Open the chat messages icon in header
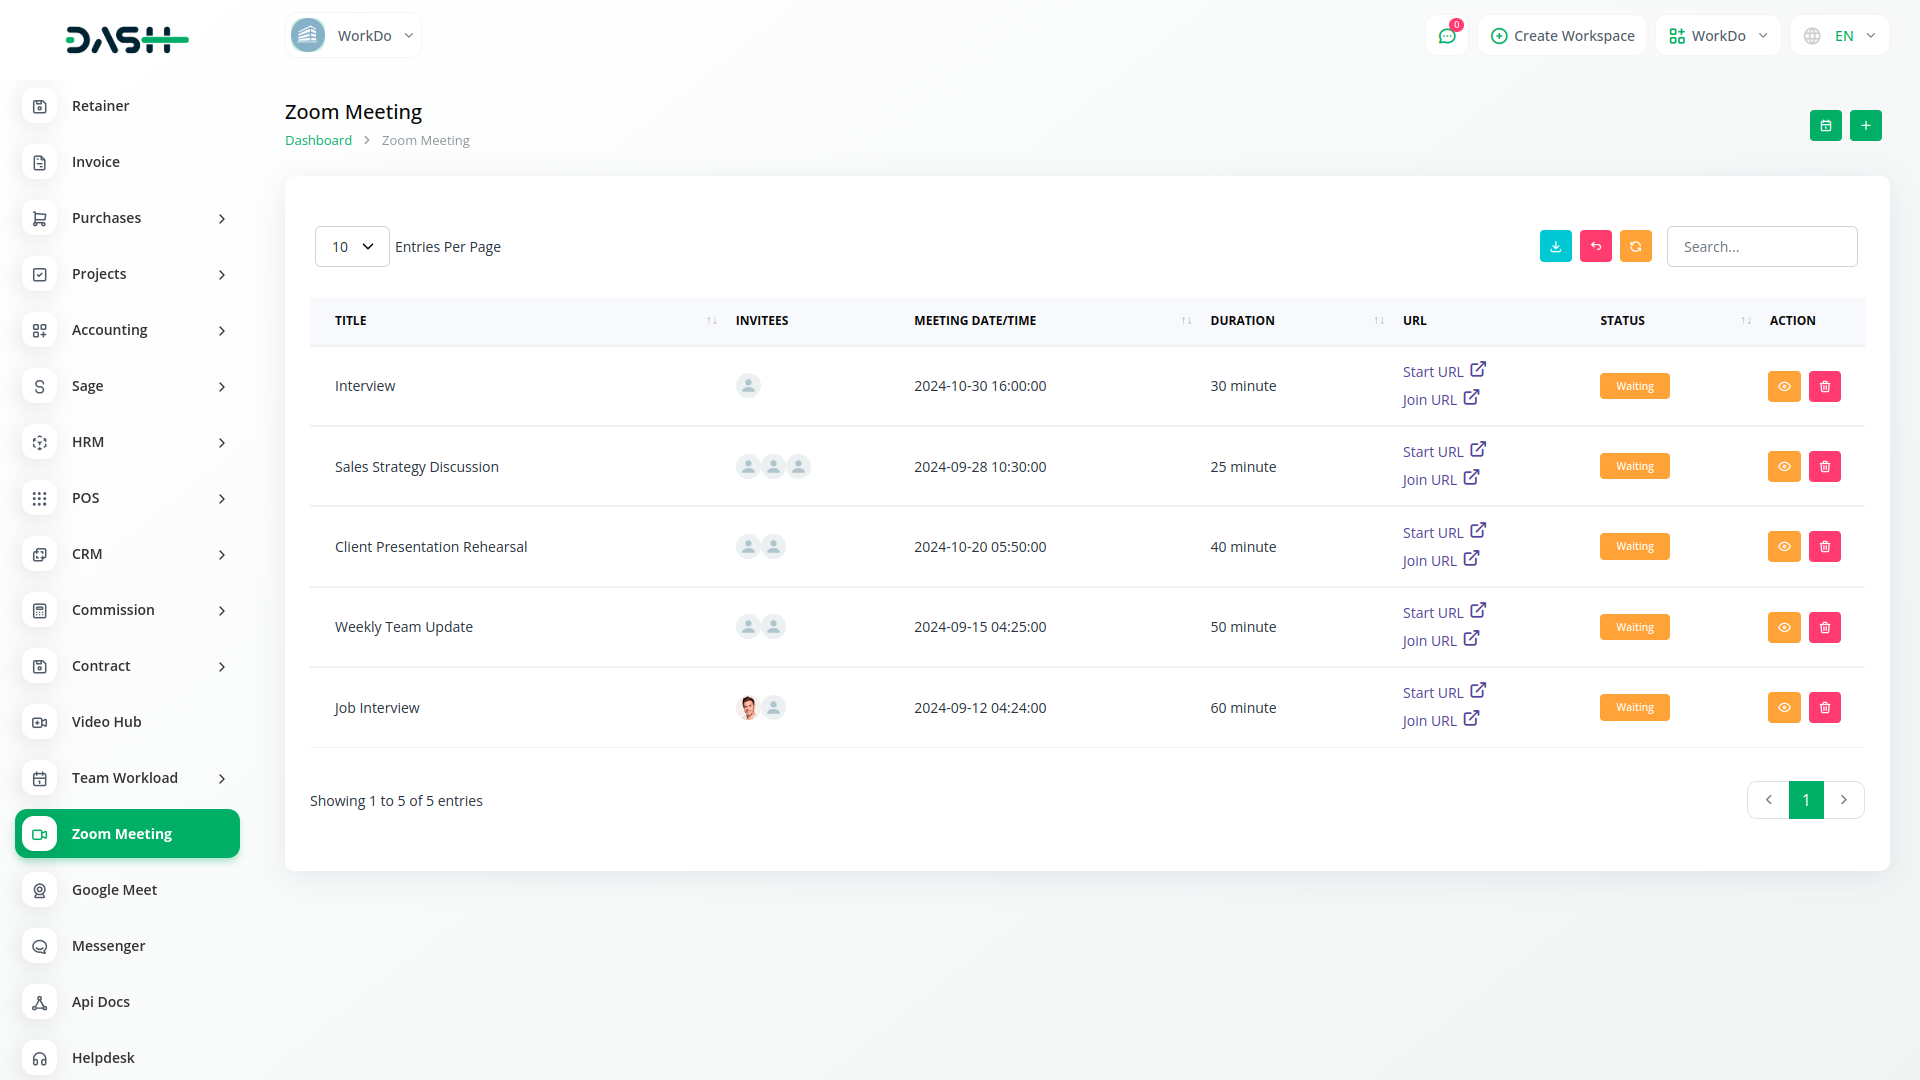This screenshot has height=1080, width=1920. click(1446, 36)
